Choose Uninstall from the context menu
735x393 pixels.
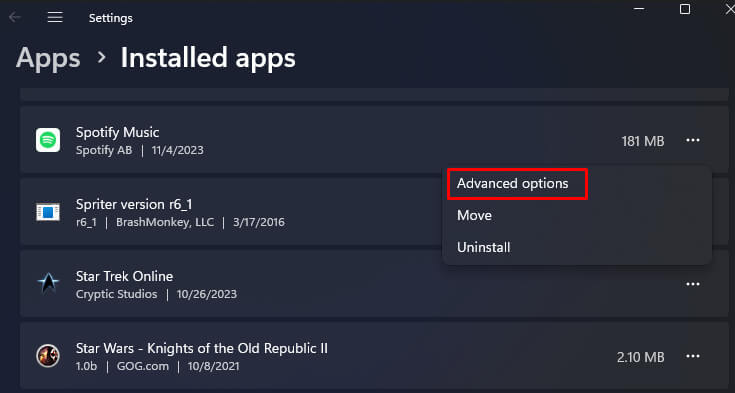pyautogui.click(x=483, y=247)
